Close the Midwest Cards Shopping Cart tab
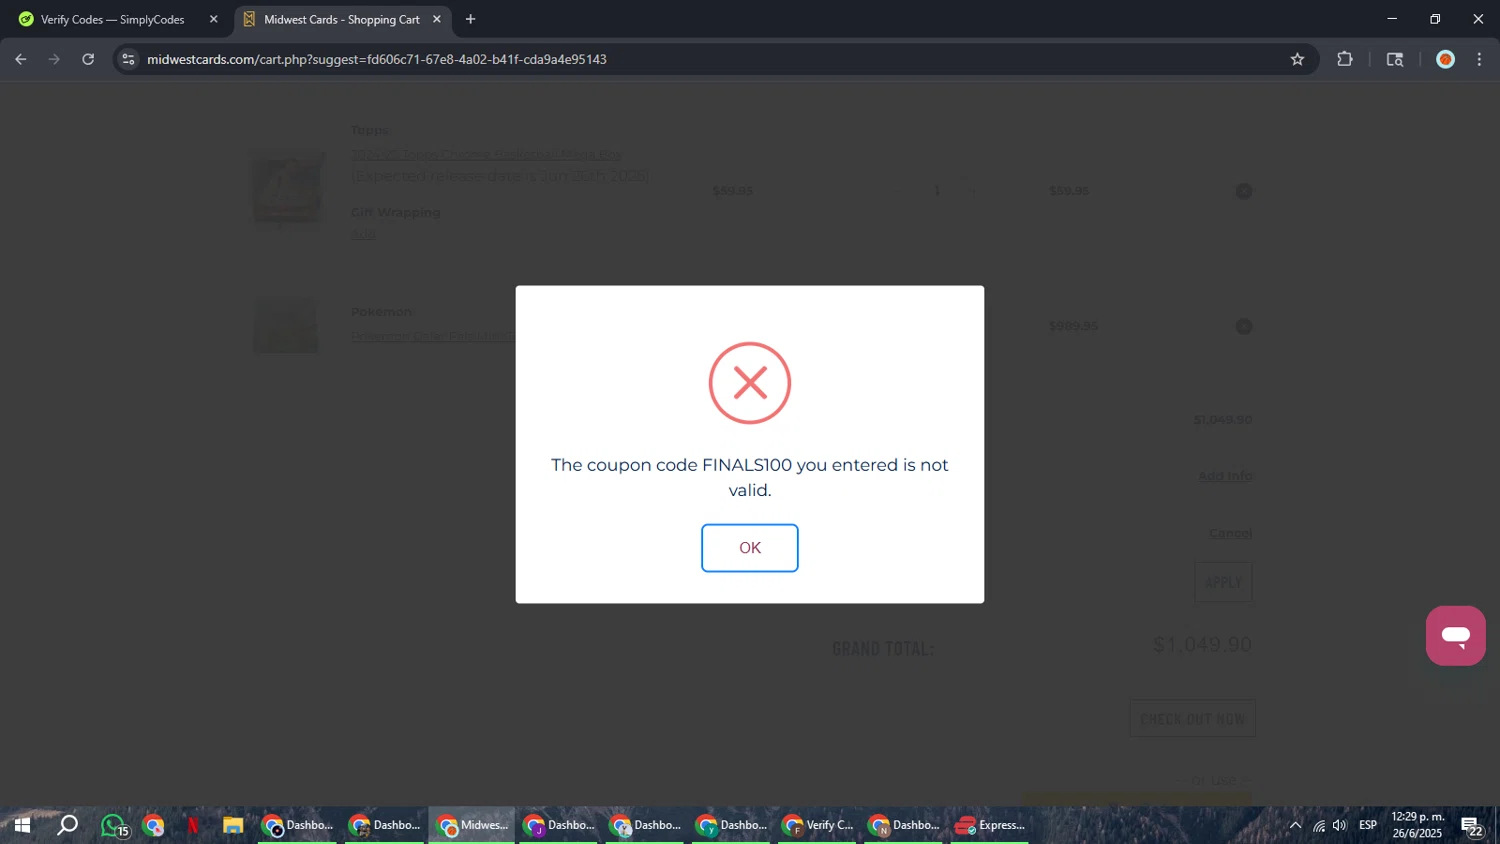Screen dimensions: 1500x844 click(x=437, y=19)
